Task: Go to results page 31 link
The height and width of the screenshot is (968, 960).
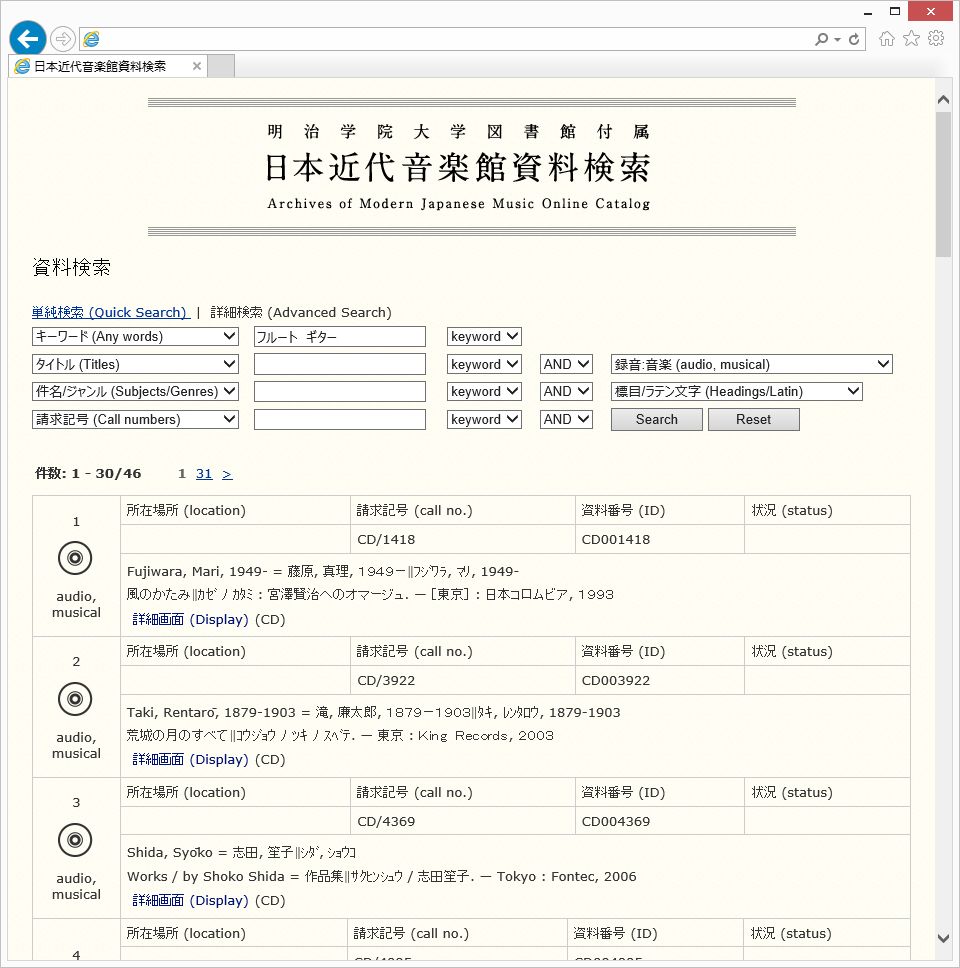Action: 204,474
